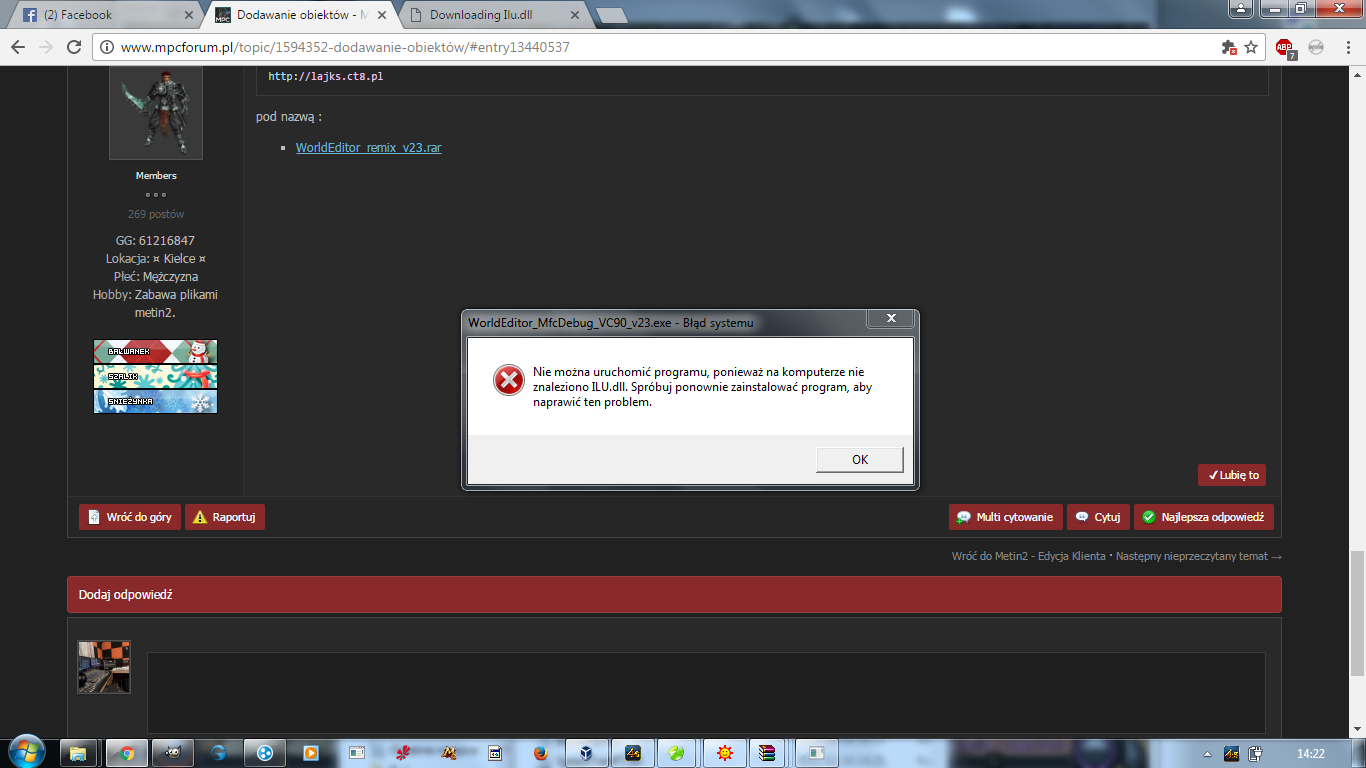Open the sun icon taskbar app

[x=723, y=752]
